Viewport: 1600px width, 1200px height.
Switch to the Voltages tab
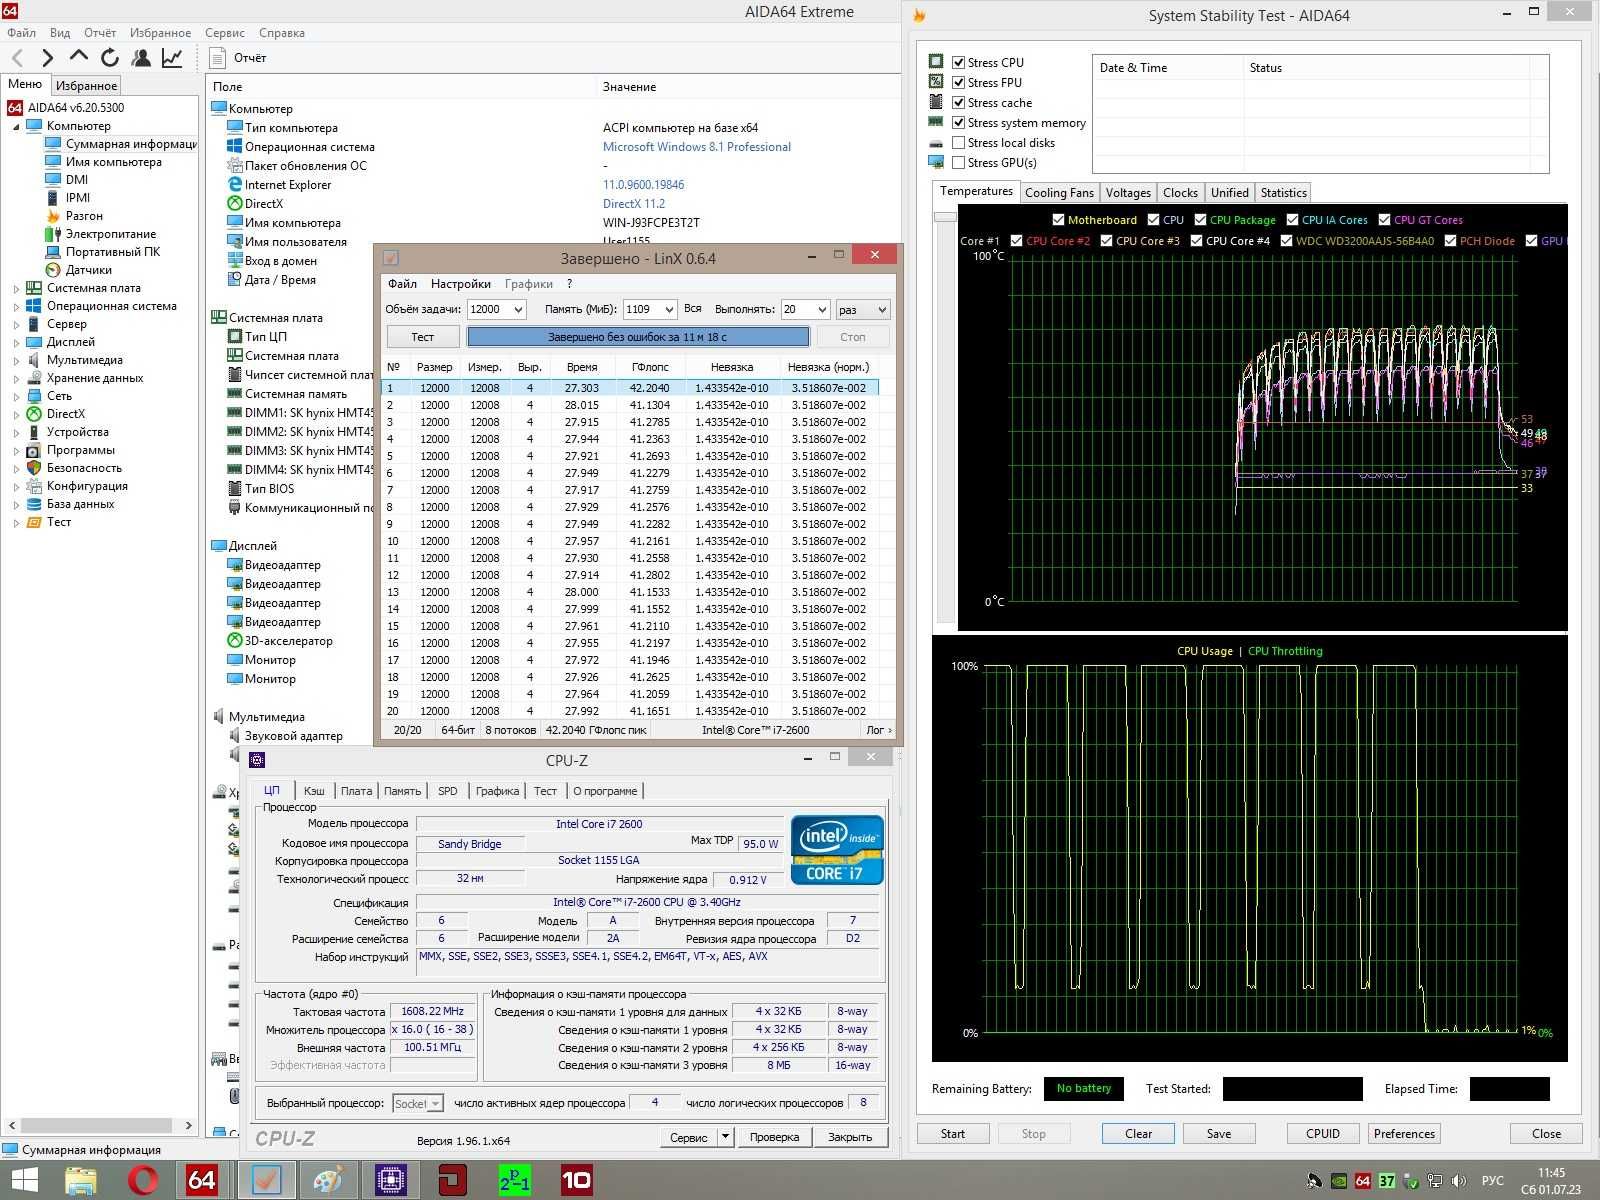pos(1128,193)
